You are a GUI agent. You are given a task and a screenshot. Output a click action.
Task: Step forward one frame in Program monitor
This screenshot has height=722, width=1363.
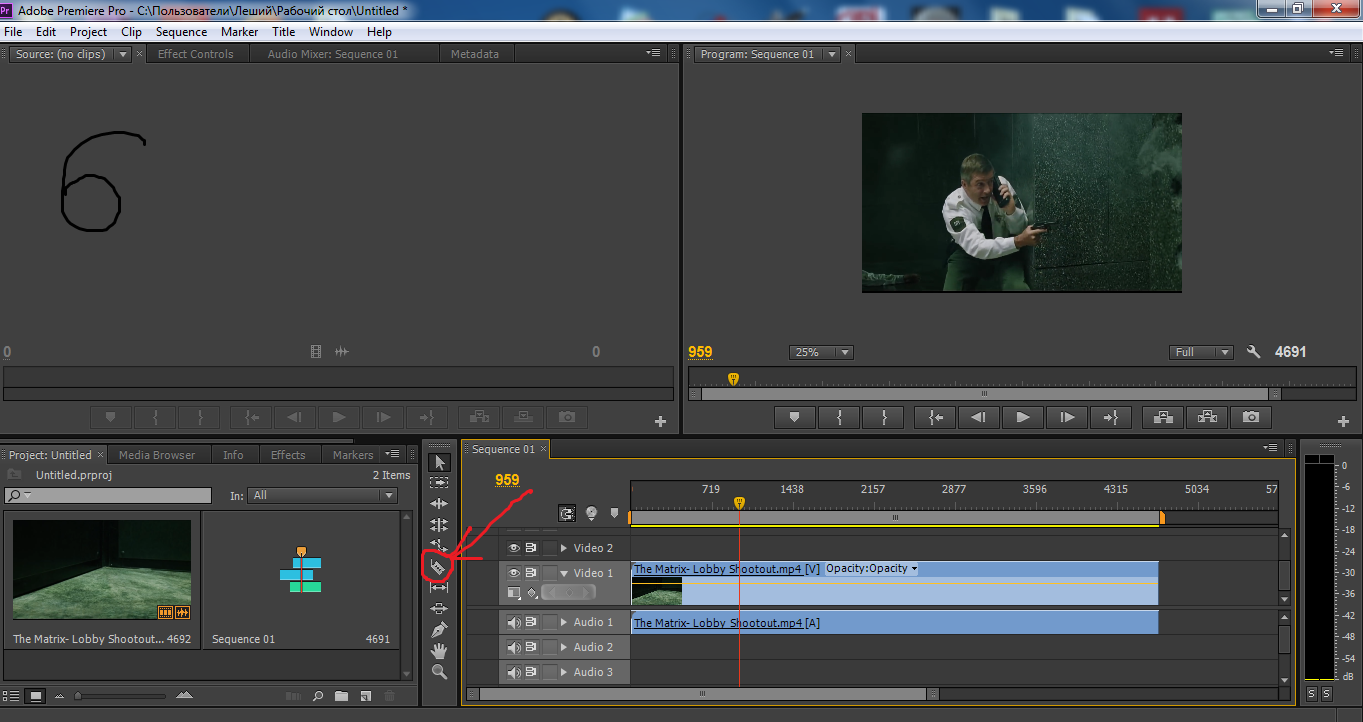pyautogui.click(x=1067, y=417)
